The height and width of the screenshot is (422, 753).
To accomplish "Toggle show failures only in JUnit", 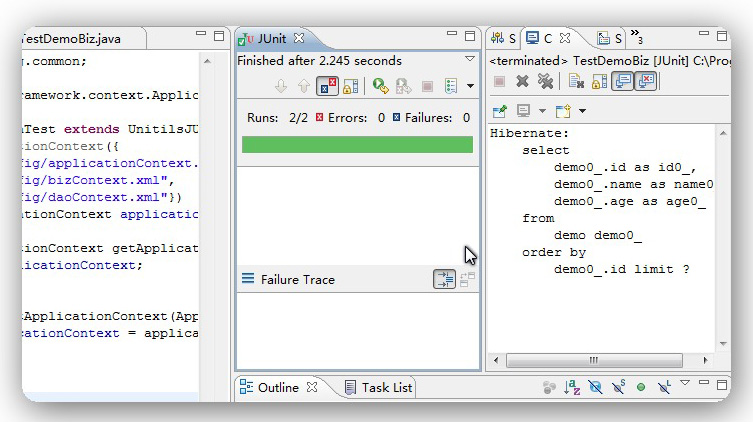I will [328, 87].
